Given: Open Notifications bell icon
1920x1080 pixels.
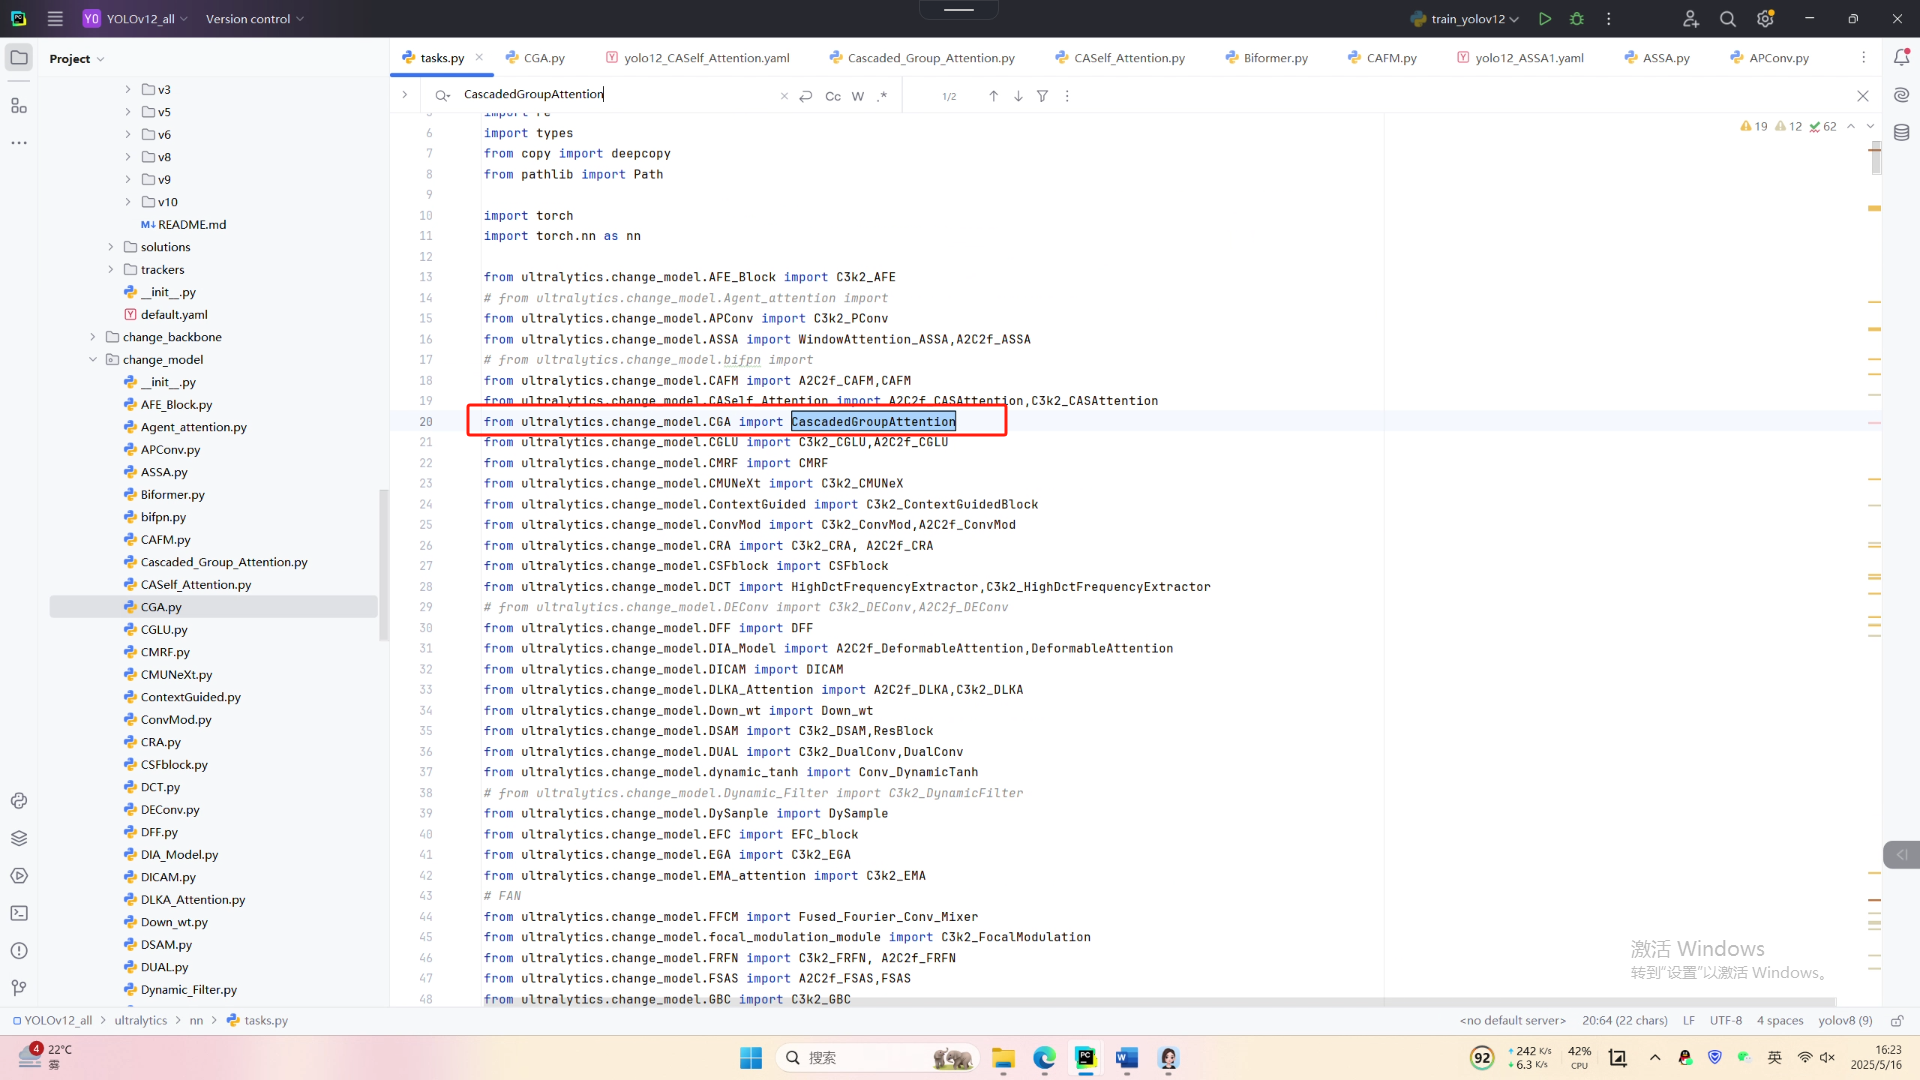Looking at the screenshot, I should click(1901, 58).
